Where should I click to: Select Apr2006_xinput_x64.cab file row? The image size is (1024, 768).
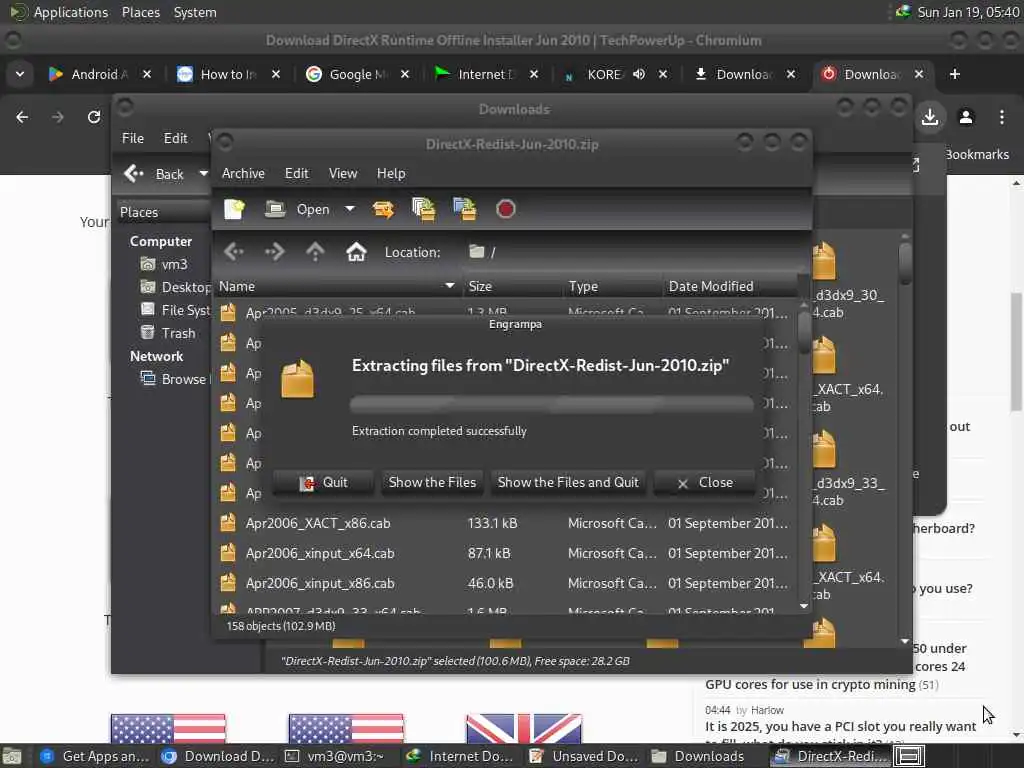[506, 553]
